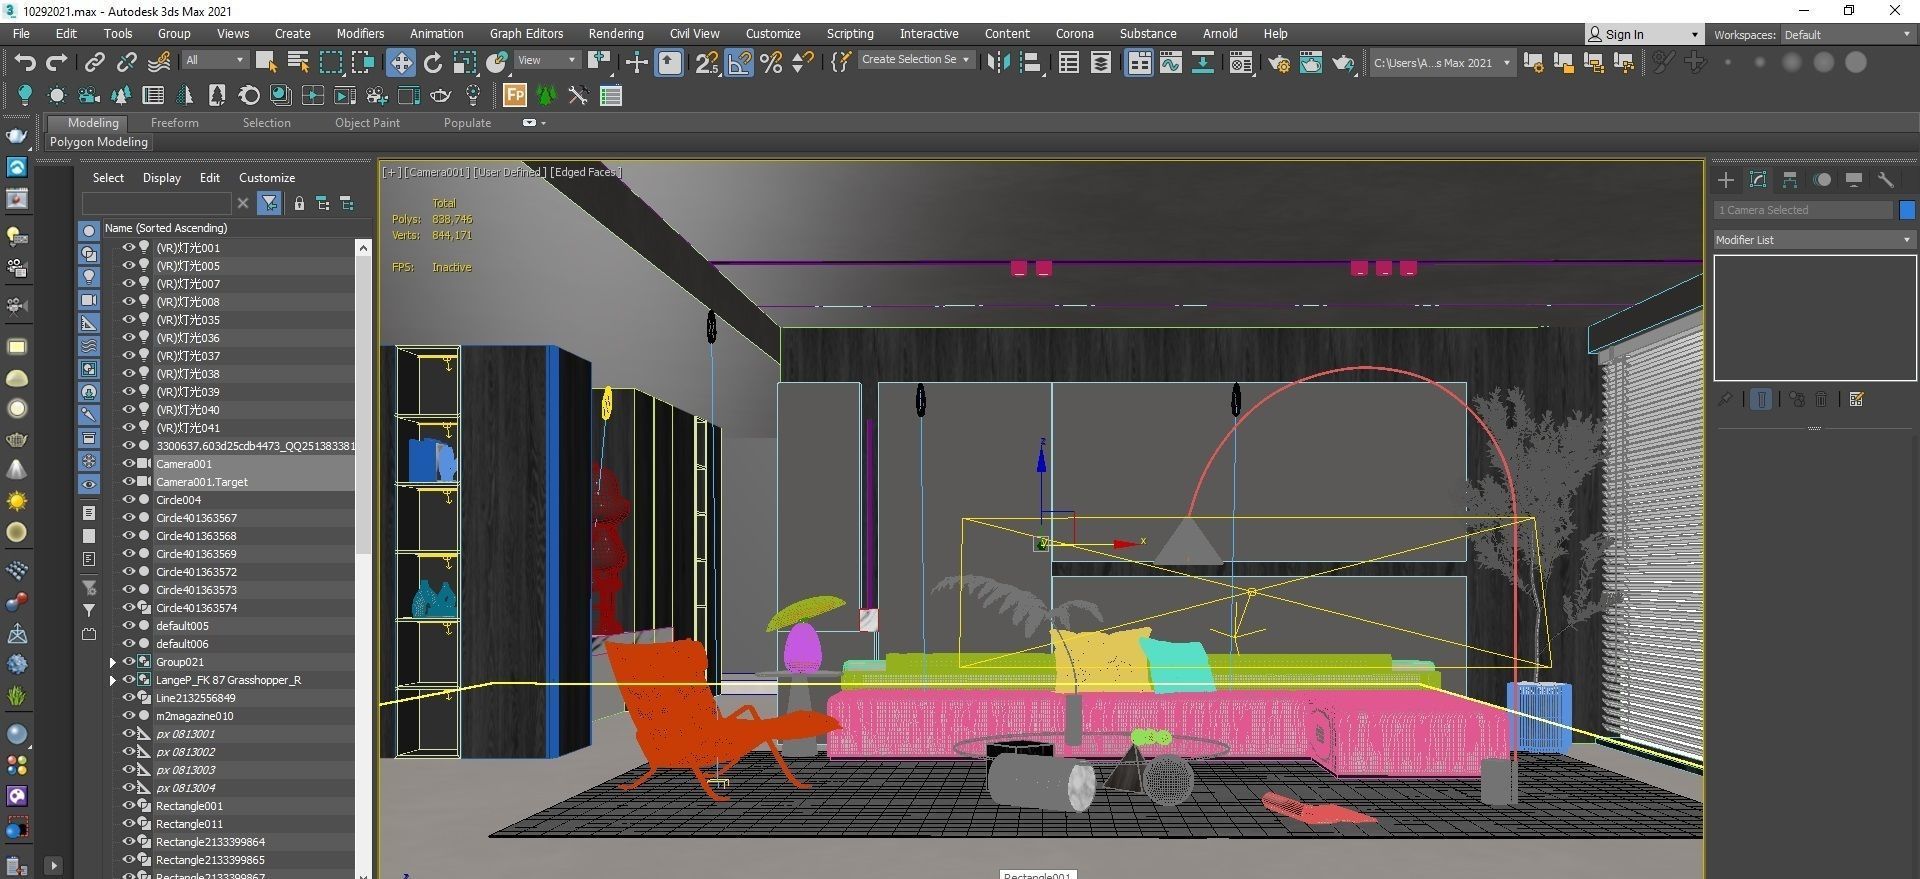Click the Mirror tool icon

(x=998, y=63)
